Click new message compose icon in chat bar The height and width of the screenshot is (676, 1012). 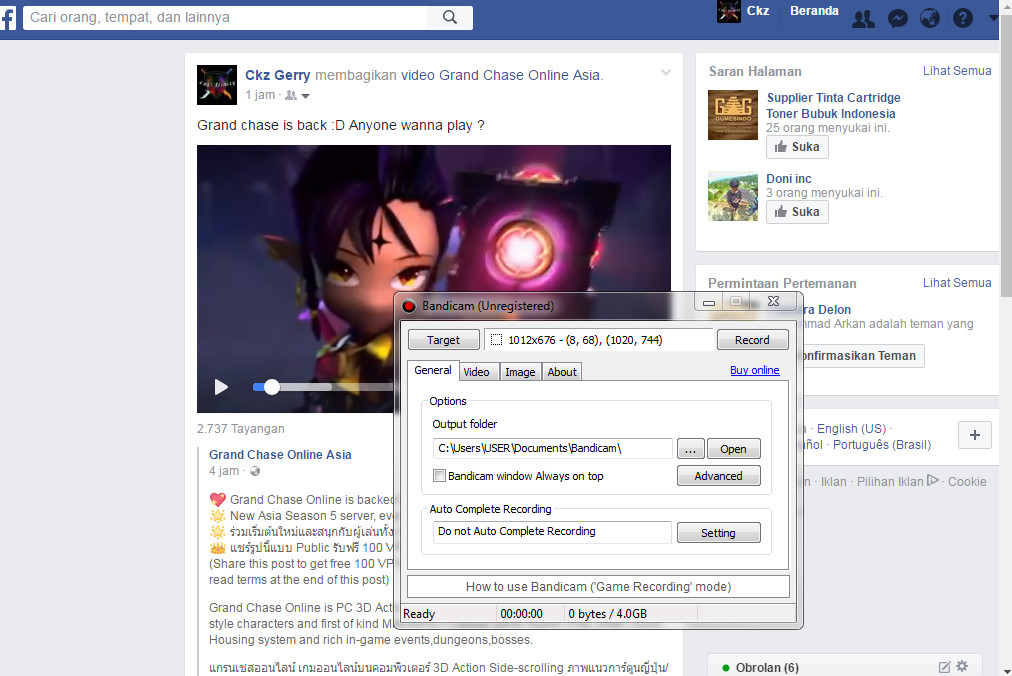pyautogui.click(x=944, y=667)
